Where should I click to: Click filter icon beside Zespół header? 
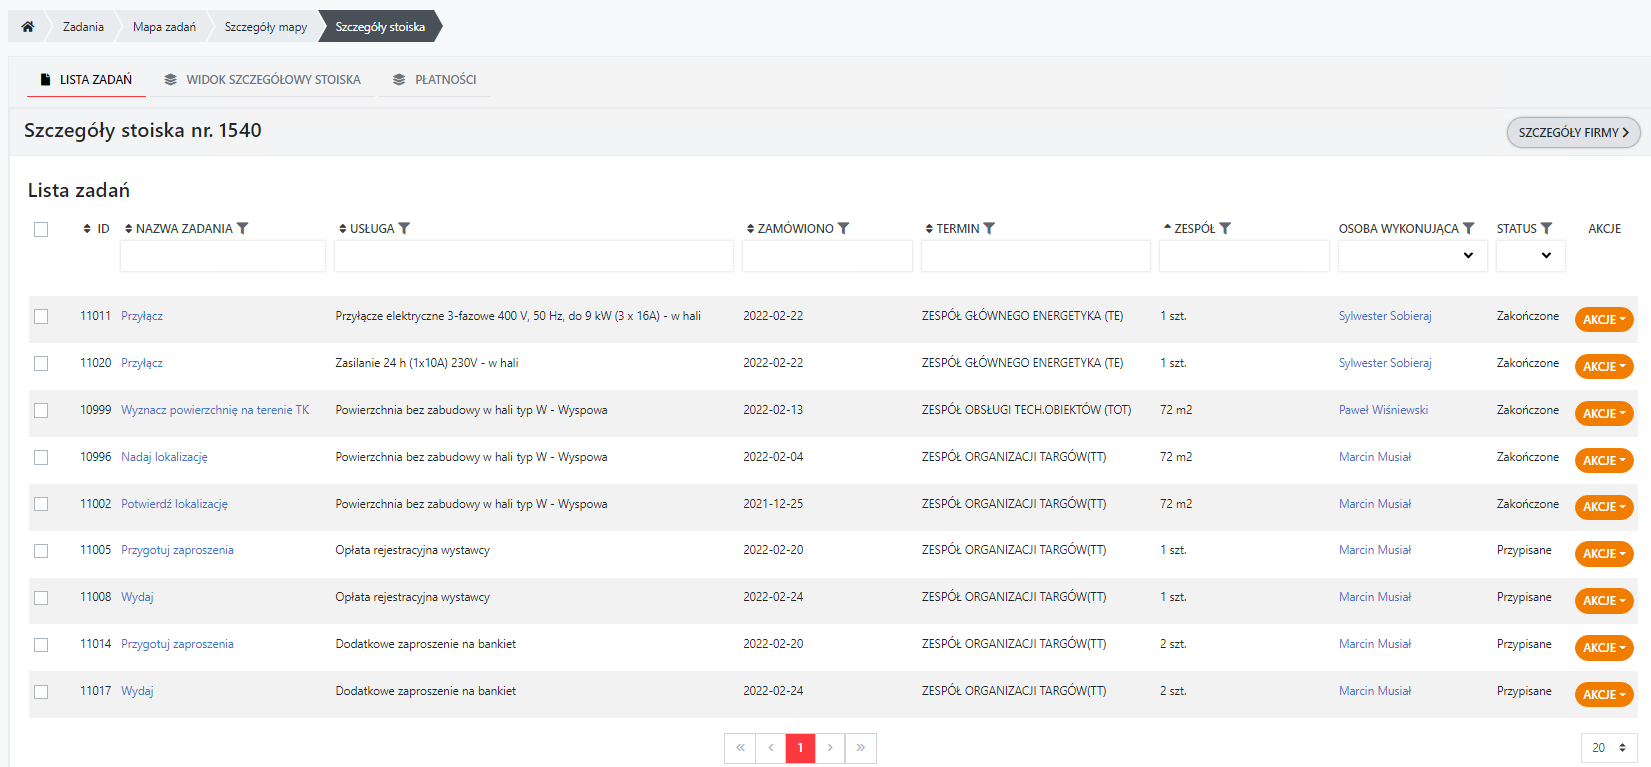tap(1226, 229)
